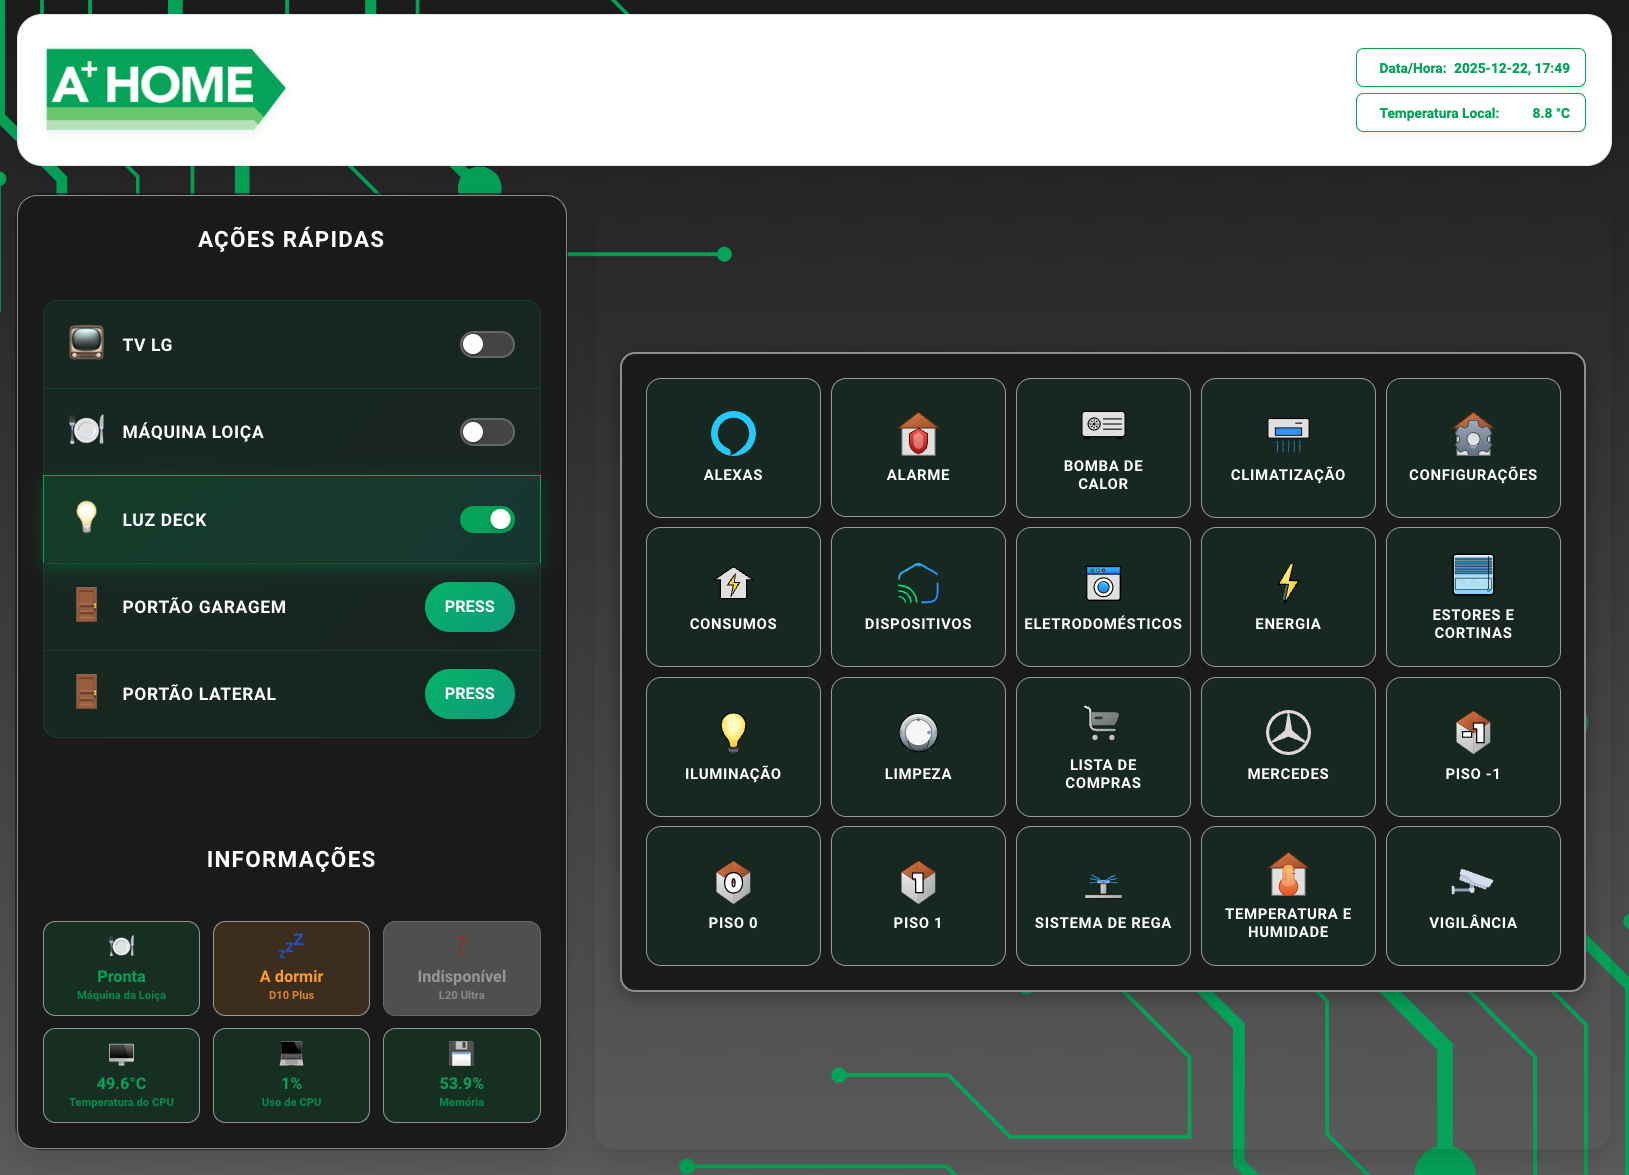Open the Vigilância camera tile
The image size is (1629, 1175).
click(x=1473, y=895)
